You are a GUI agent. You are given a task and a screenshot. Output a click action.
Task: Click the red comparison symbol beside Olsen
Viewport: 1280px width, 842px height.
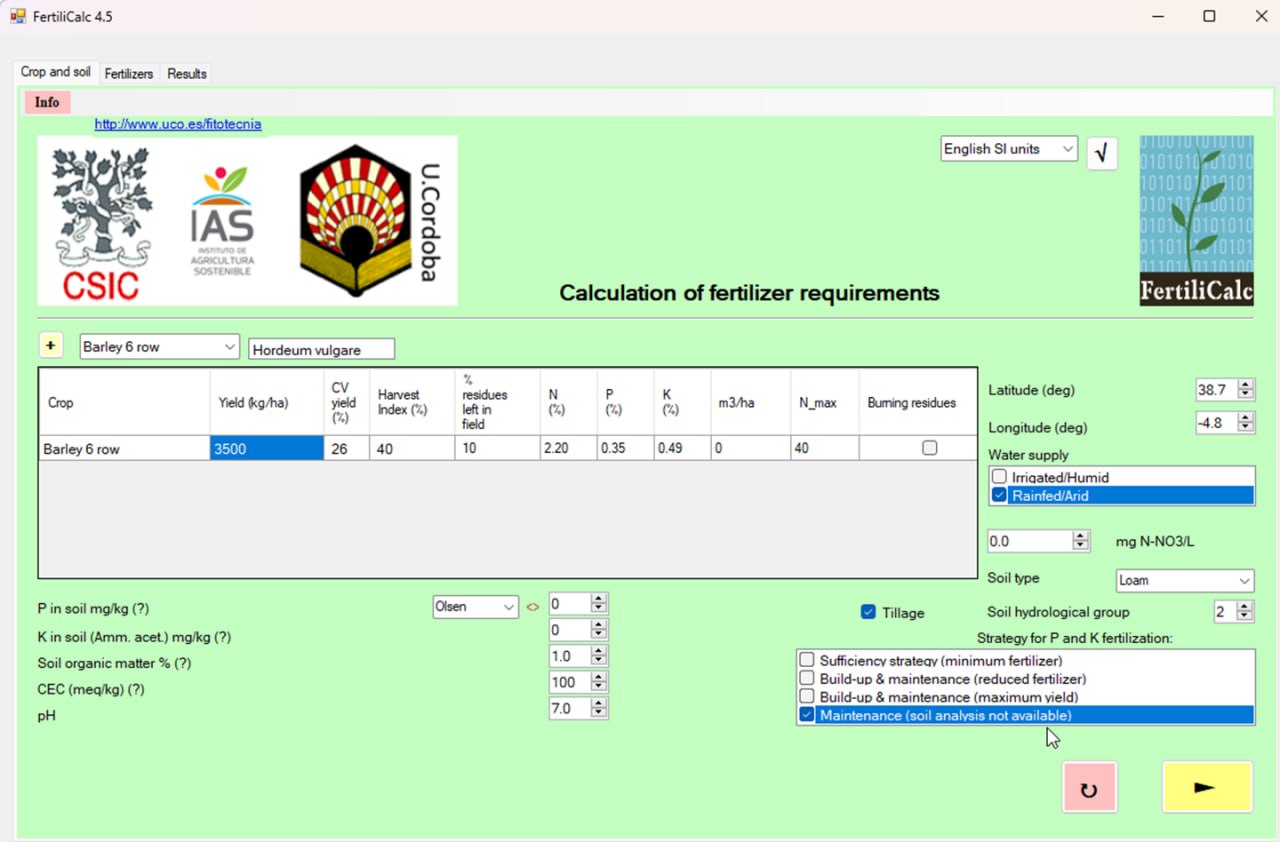pyautogui.click(x=533, y=606)
